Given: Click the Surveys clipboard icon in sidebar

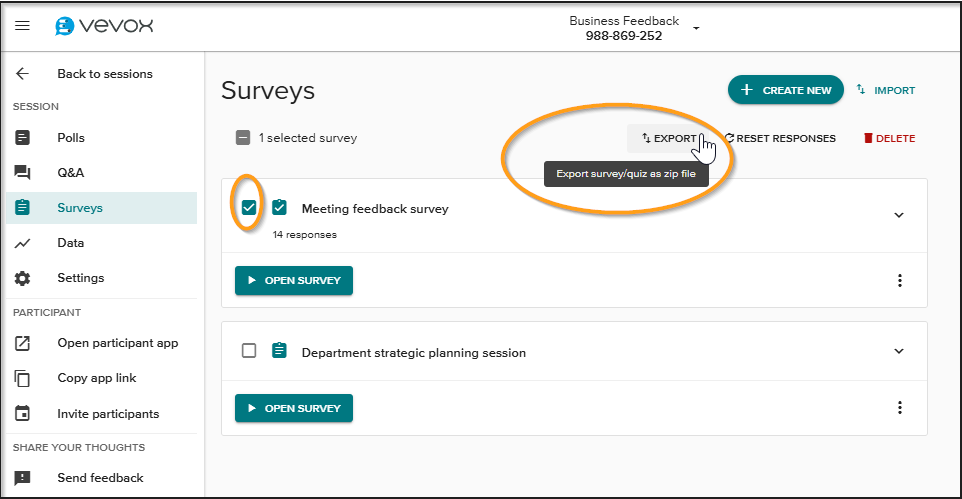Looking at the screenshot, I should [x=23, y=207].
